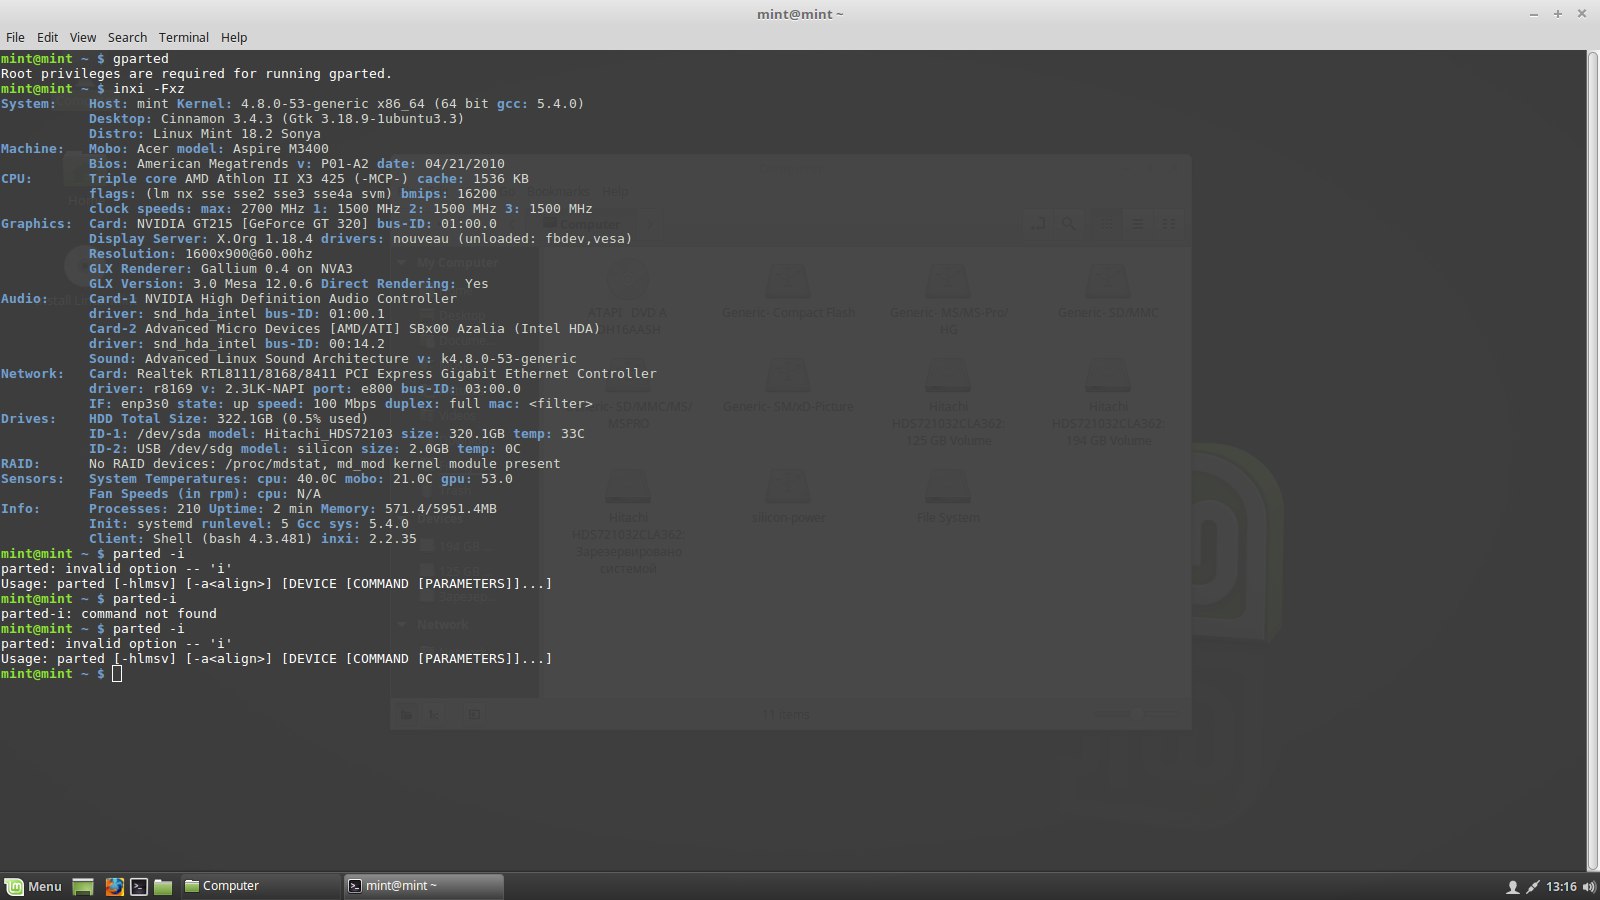Open the Linux Mint Menu button
Image resolution: width=1600 pixels, height=900 pixels.
coord(33,886)
